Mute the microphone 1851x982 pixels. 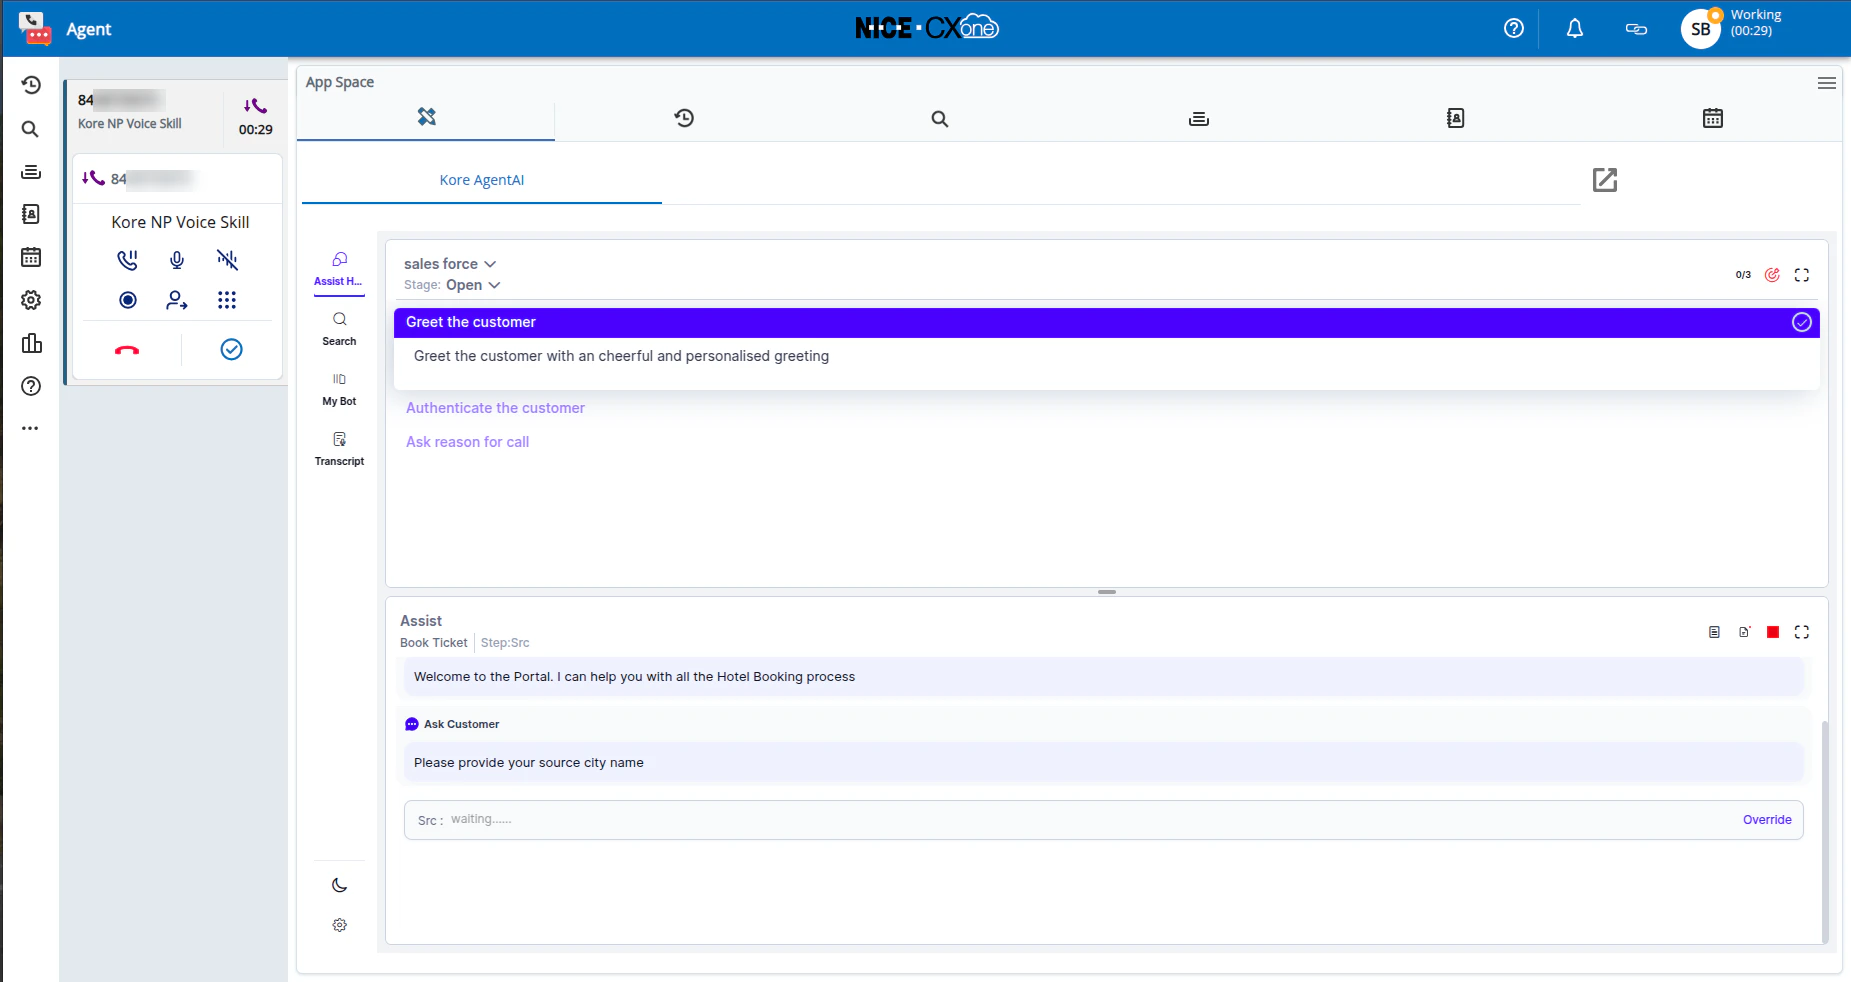177,260
